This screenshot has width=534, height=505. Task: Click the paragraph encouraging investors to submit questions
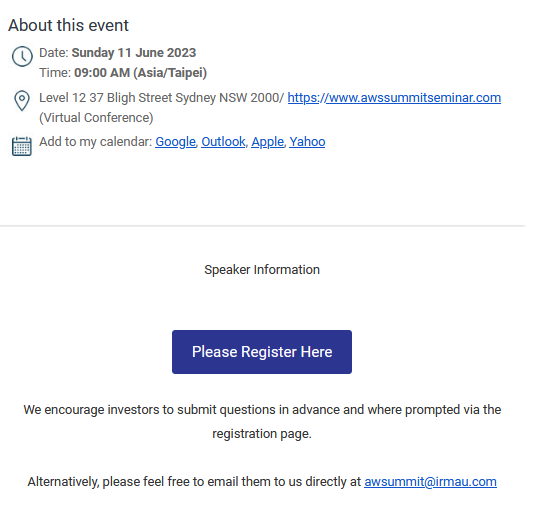262,422
